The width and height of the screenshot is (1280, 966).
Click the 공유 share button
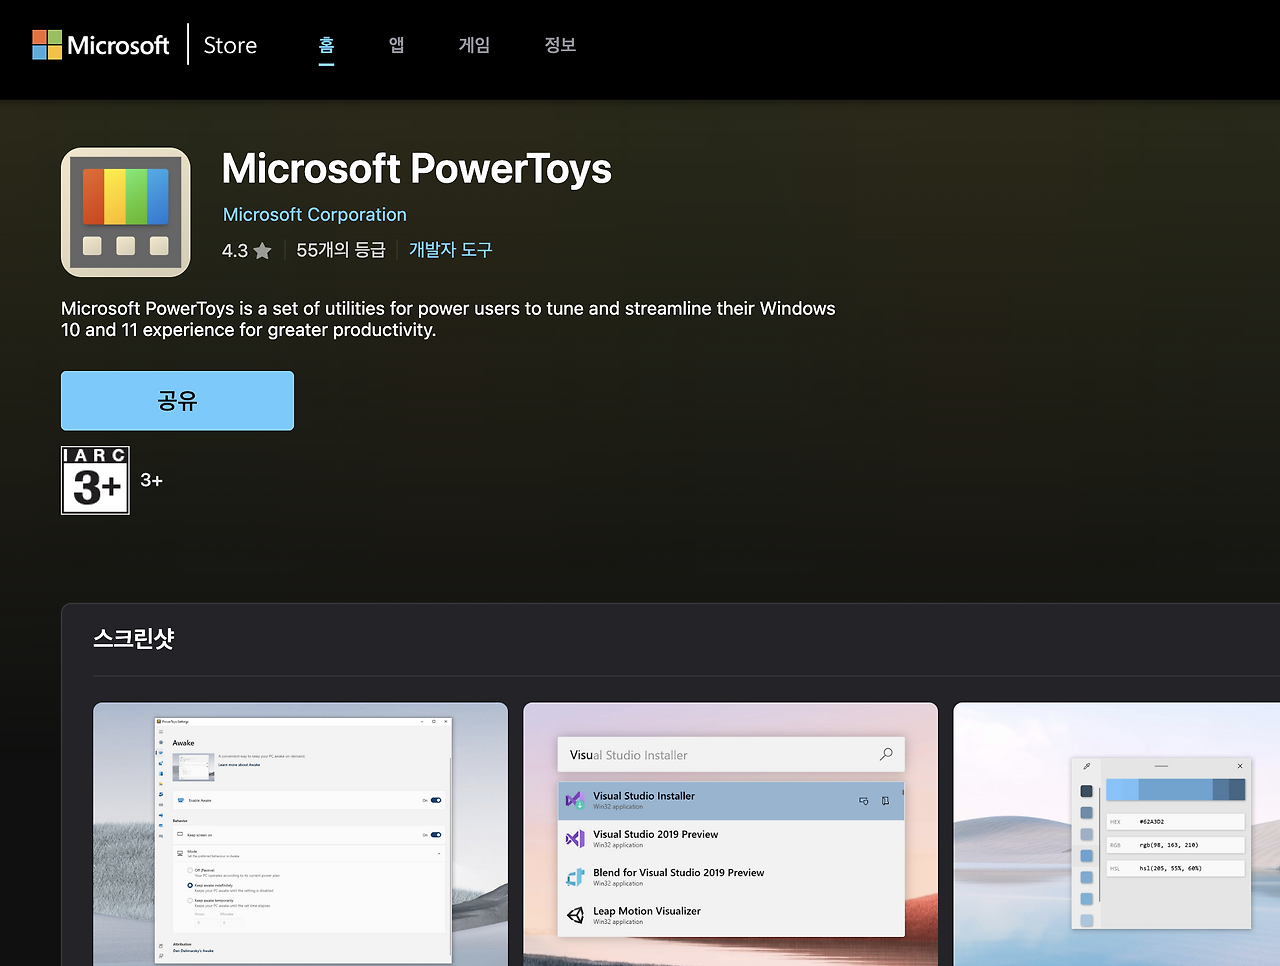click(177, 401)
